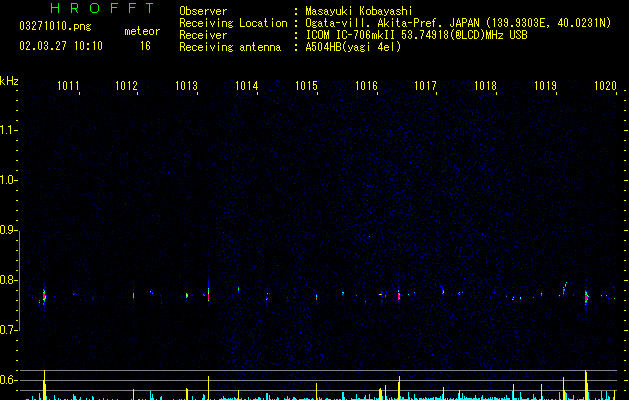Click the Observer label
This screenshot has height=400, width=629.
[203, 11]
